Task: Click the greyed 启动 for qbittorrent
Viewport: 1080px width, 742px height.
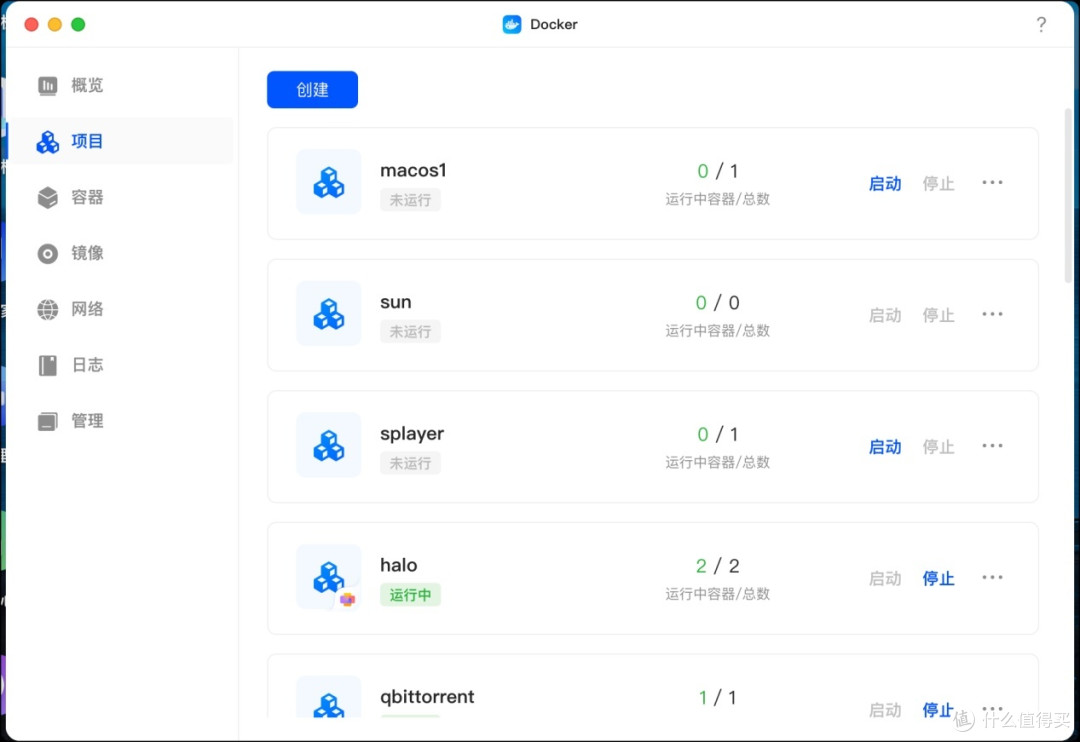Action: click(x=884, y=710)
